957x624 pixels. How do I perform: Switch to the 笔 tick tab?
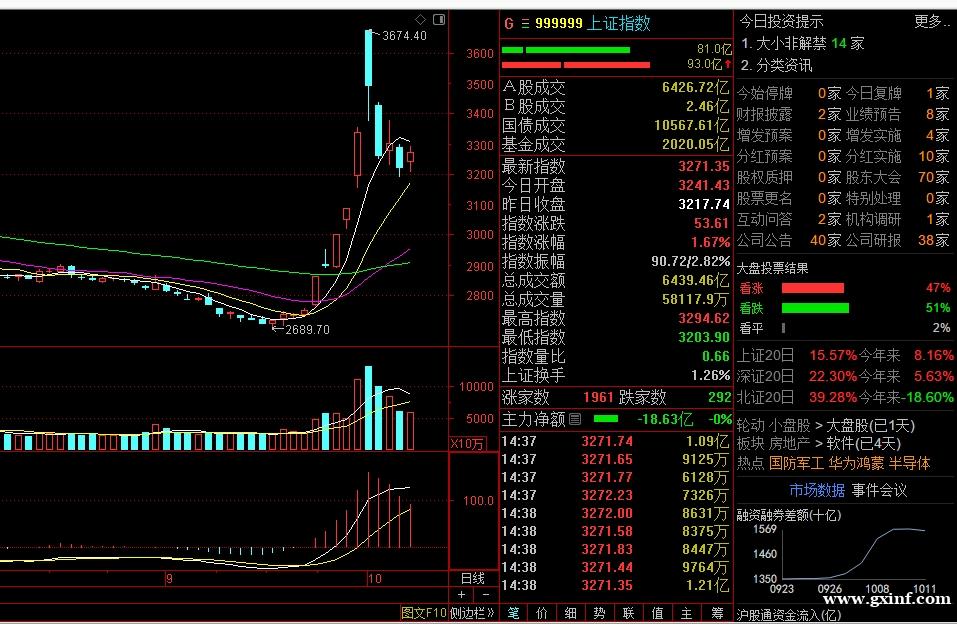pos(513,613)
